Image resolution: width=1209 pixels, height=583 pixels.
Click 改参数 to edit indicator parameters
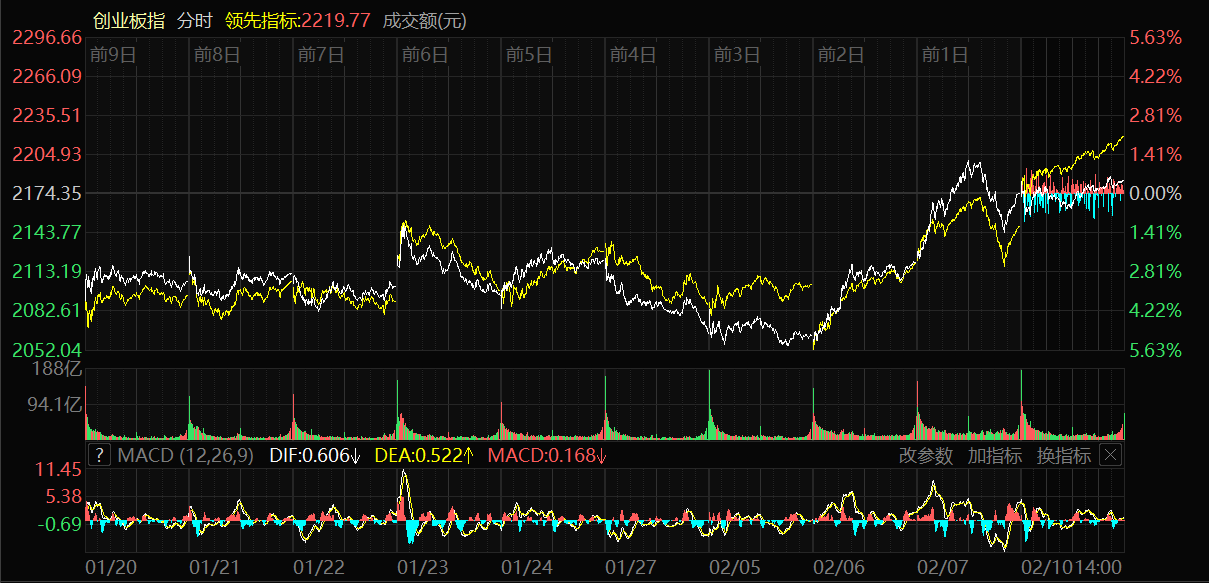point(926,456)
